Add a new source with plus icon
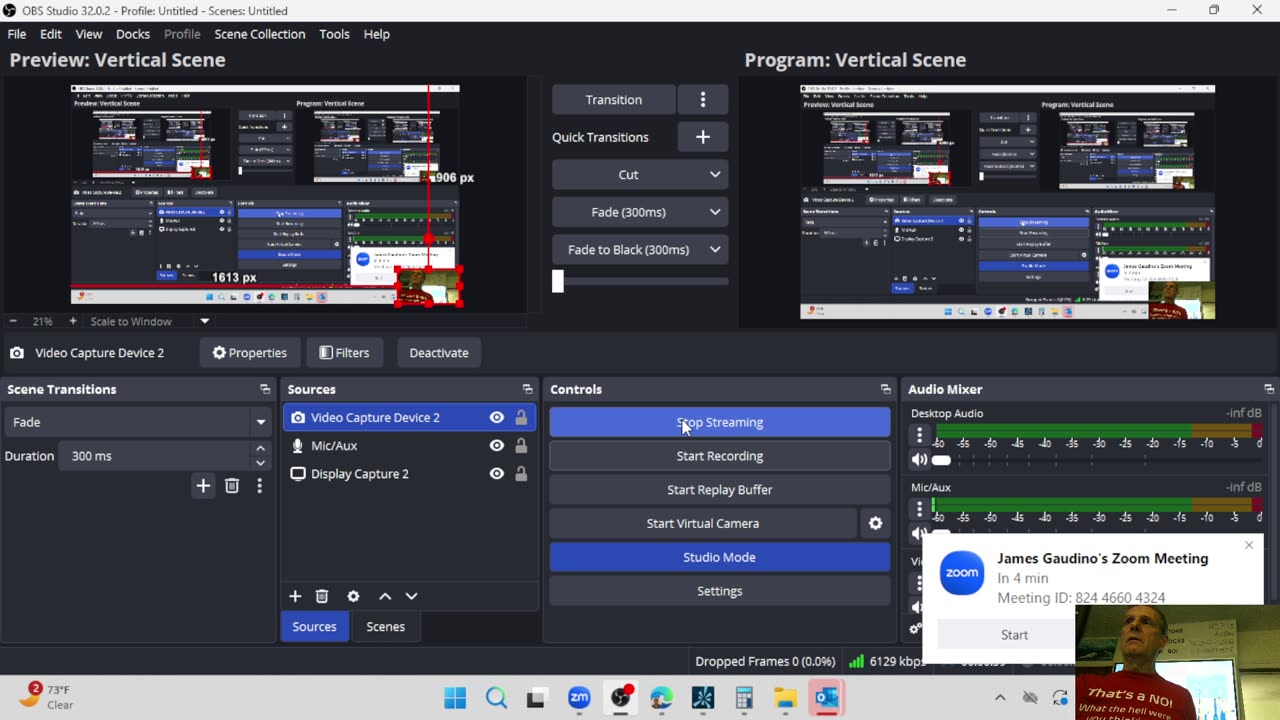Screen dimensions: 1280x720 [295, 596]
